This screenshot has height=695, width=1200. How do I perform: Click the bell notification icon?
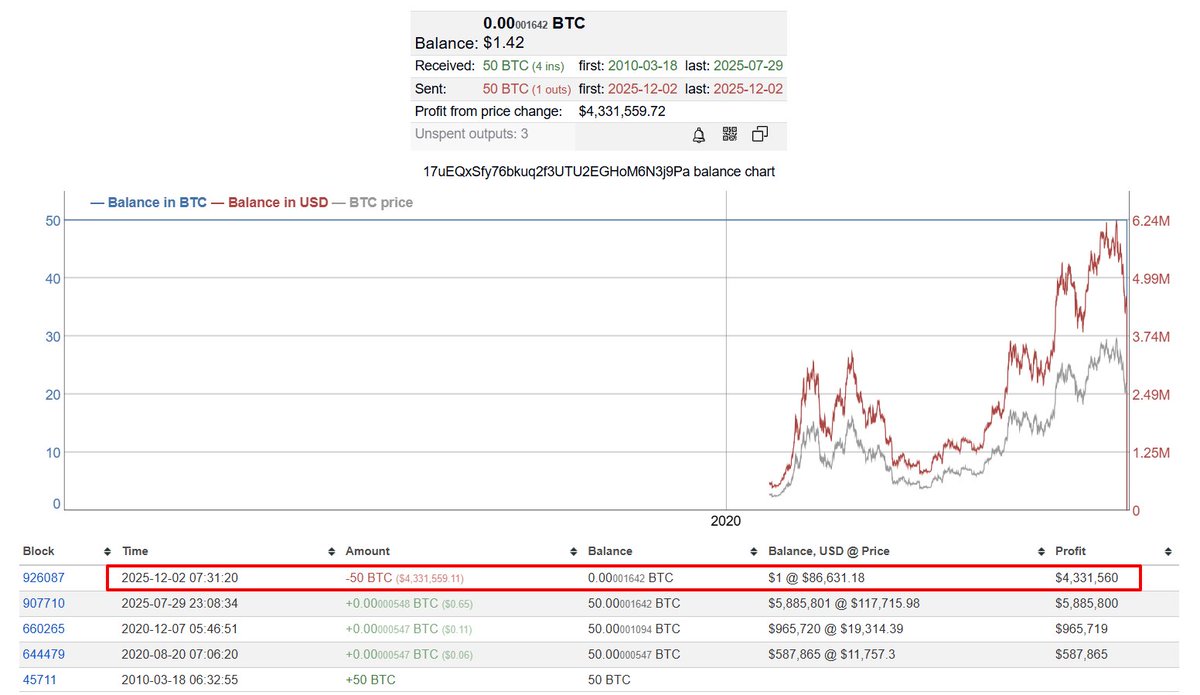(x=699, y=135)
